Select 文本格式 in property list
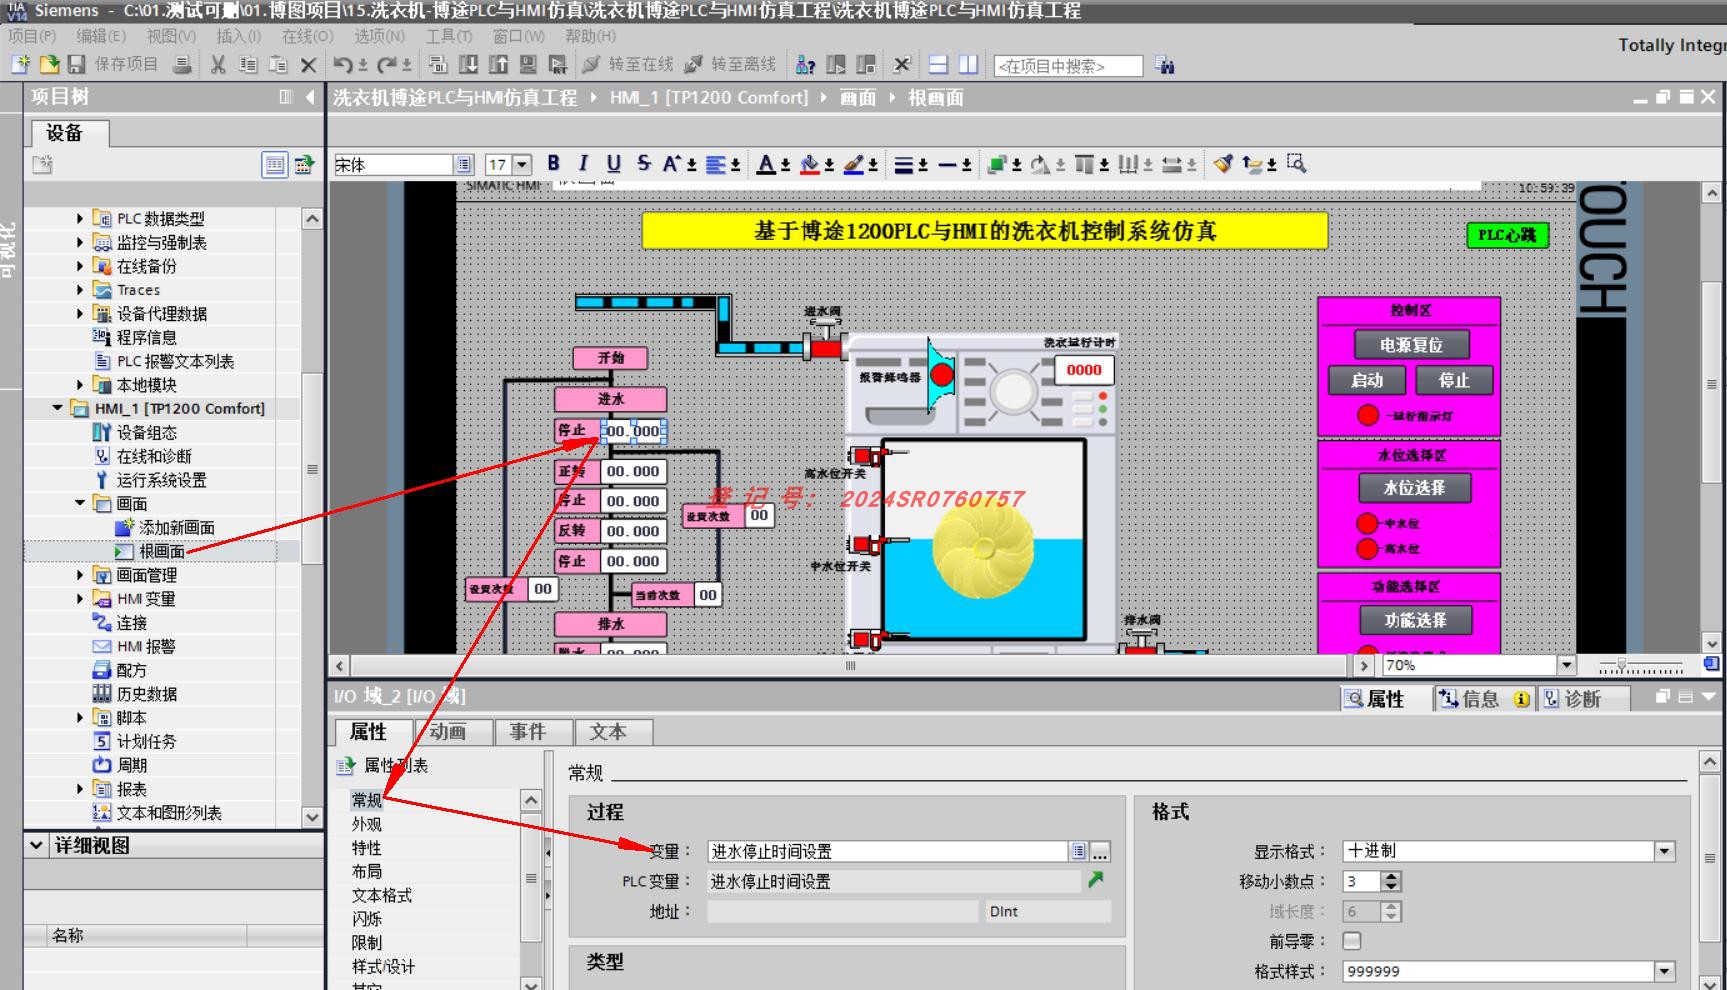1727x990 pixels. tap(381, 895)
